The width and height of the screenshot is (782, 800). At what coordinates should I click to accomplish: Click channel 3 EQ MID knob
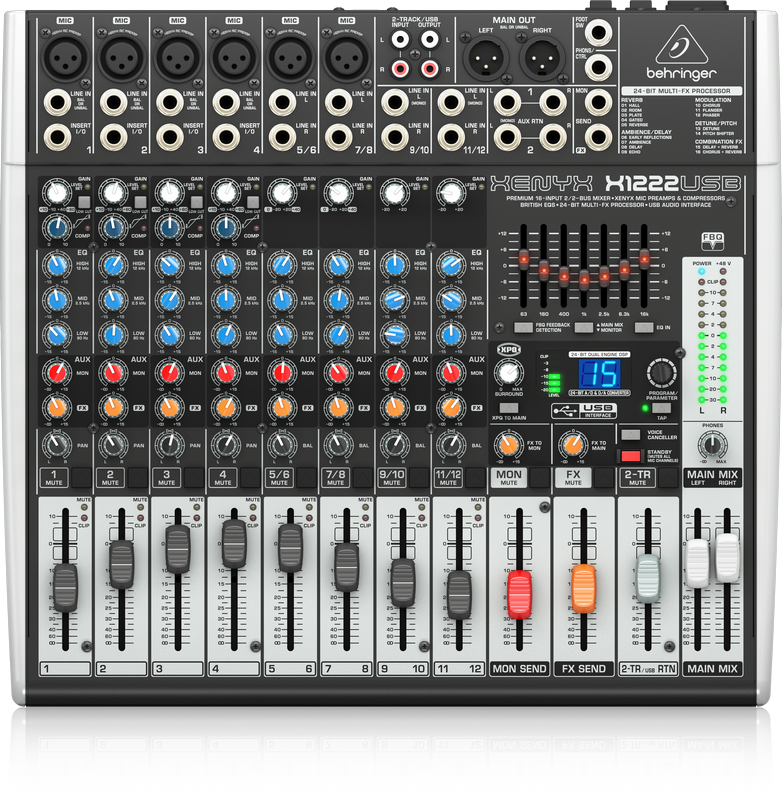point(169,300)
